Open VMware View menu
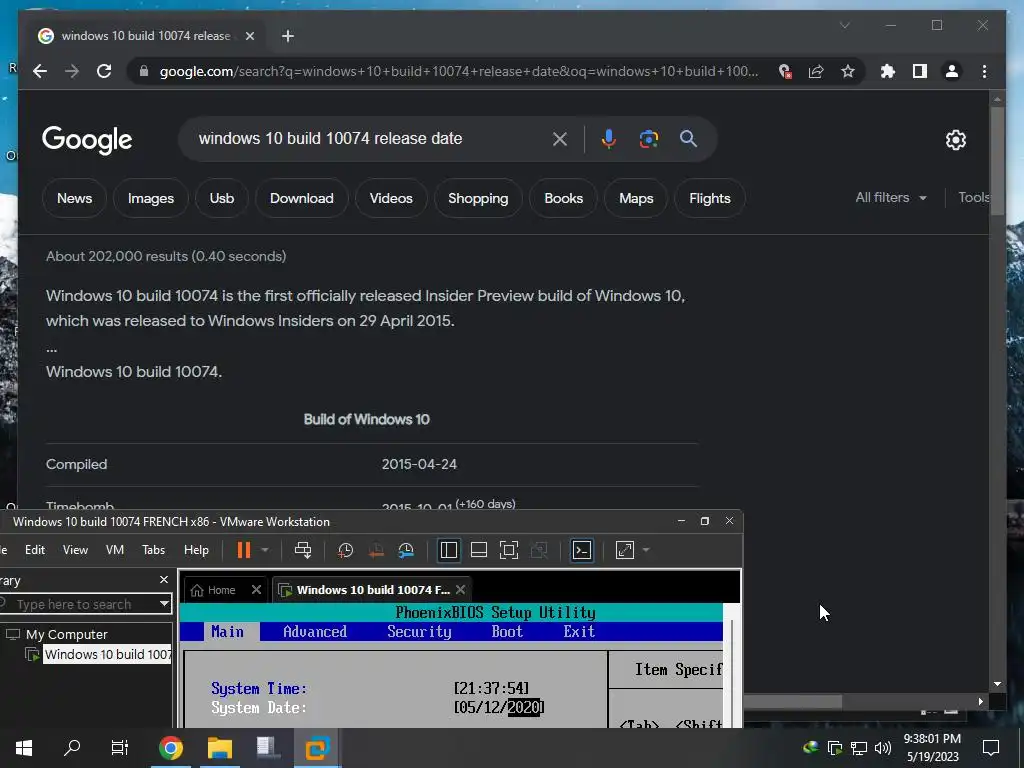 pyautogui.click(x=75, y=550)
